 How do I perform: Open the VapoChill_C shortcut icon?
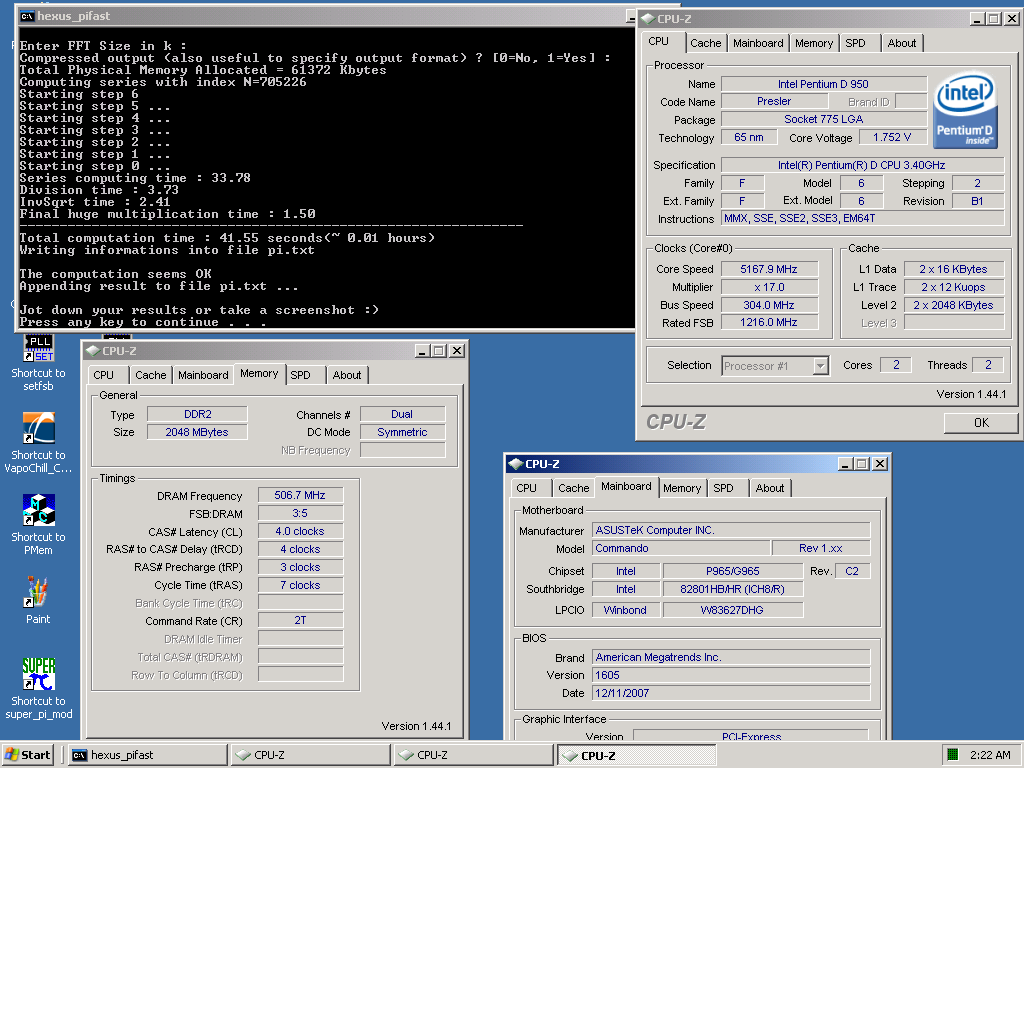click(x=39, y=428)
